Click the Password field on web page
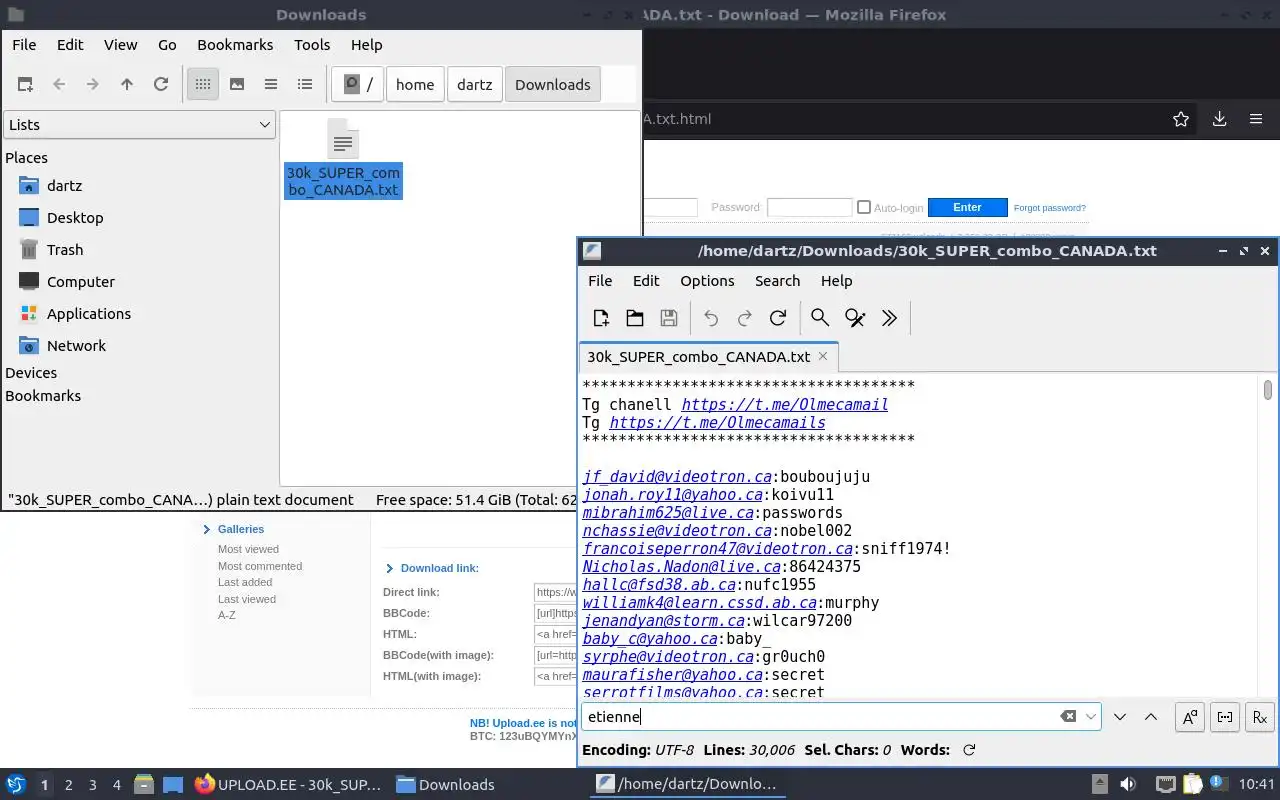Viewport: 1280px width, 800px height. click(809, 207)
